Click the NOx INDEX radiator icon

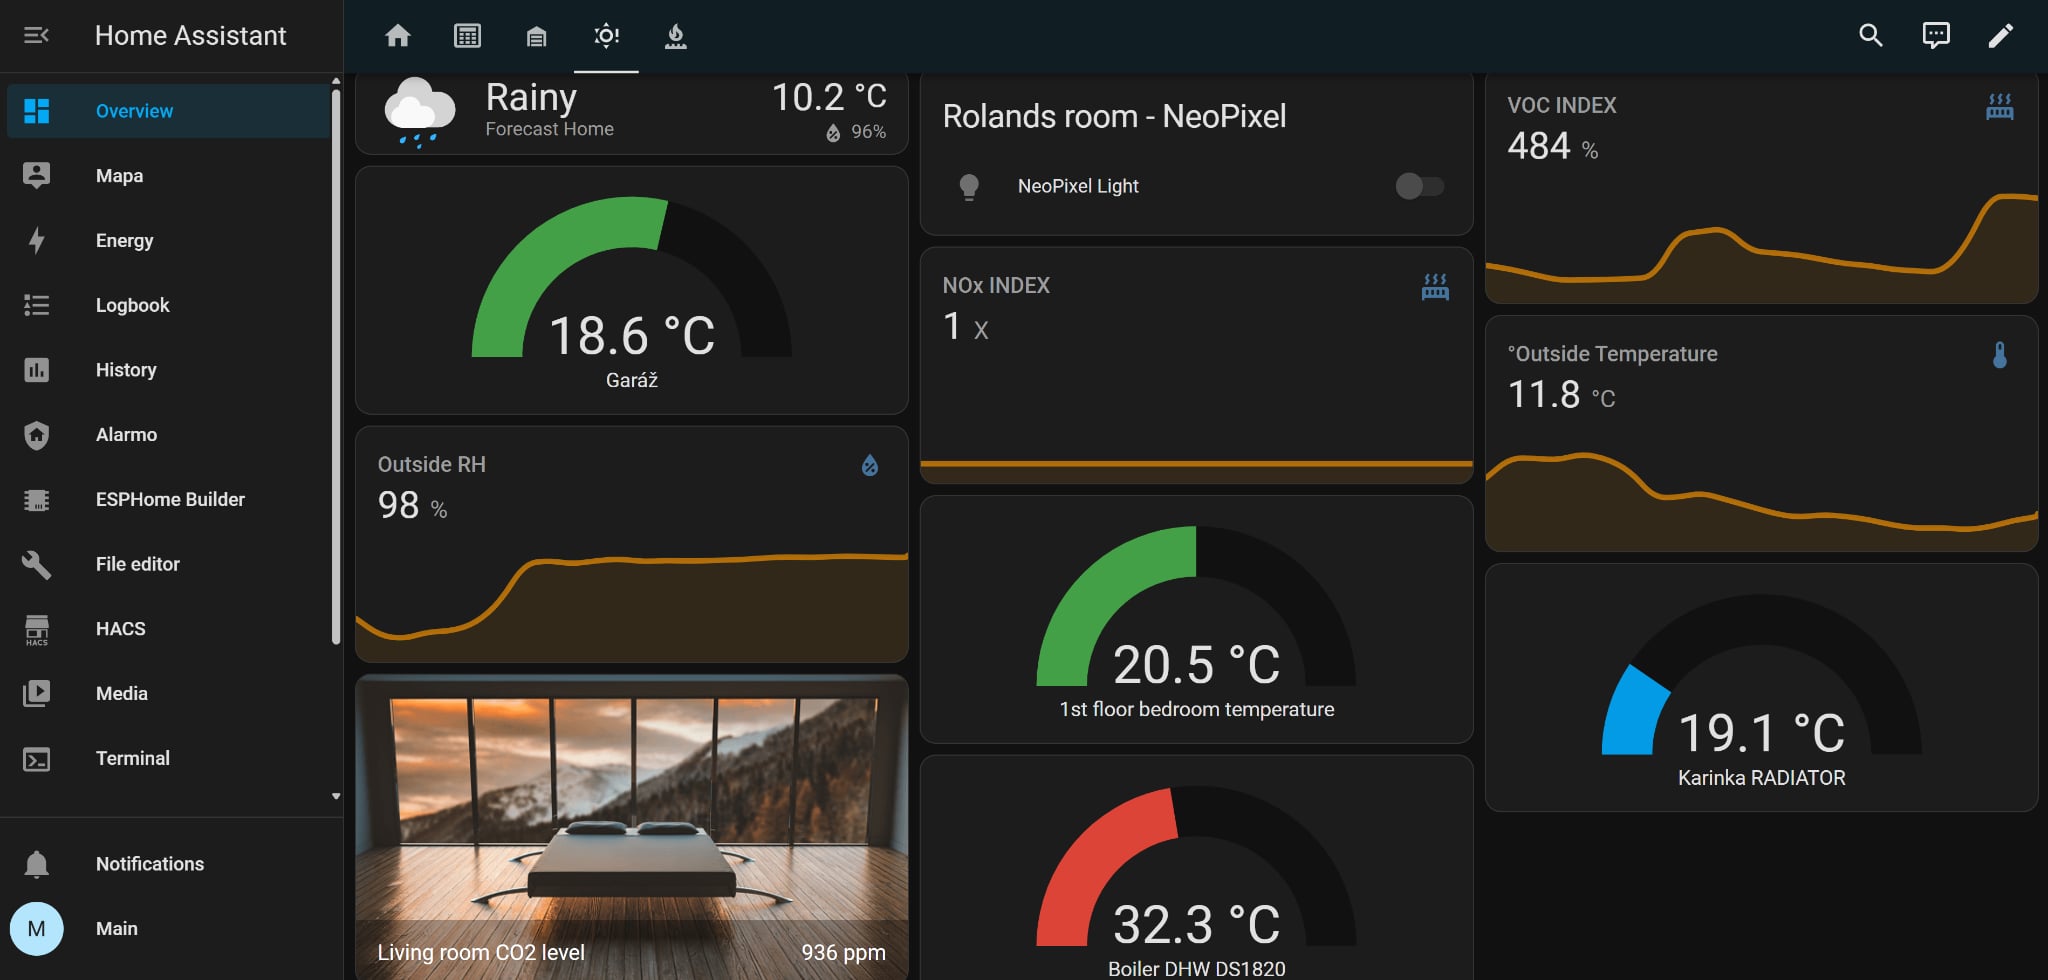point(1435,287)
